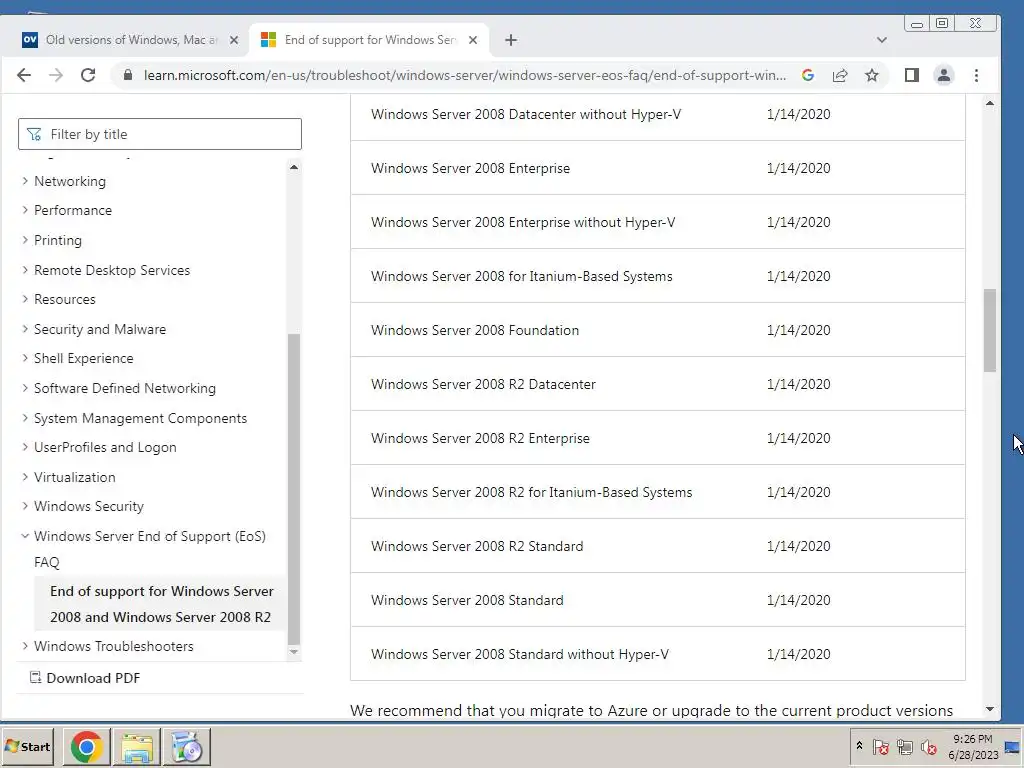Open File Explorer from taskbar
Viewport: 1024px width, 768px height.
tap(136, 746)
